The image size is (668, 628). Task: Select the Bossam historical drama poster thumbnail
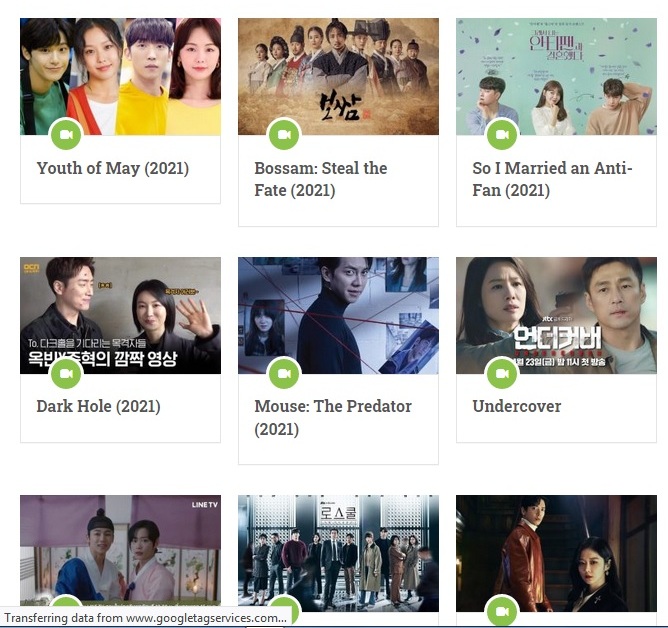tap(338, 77)
